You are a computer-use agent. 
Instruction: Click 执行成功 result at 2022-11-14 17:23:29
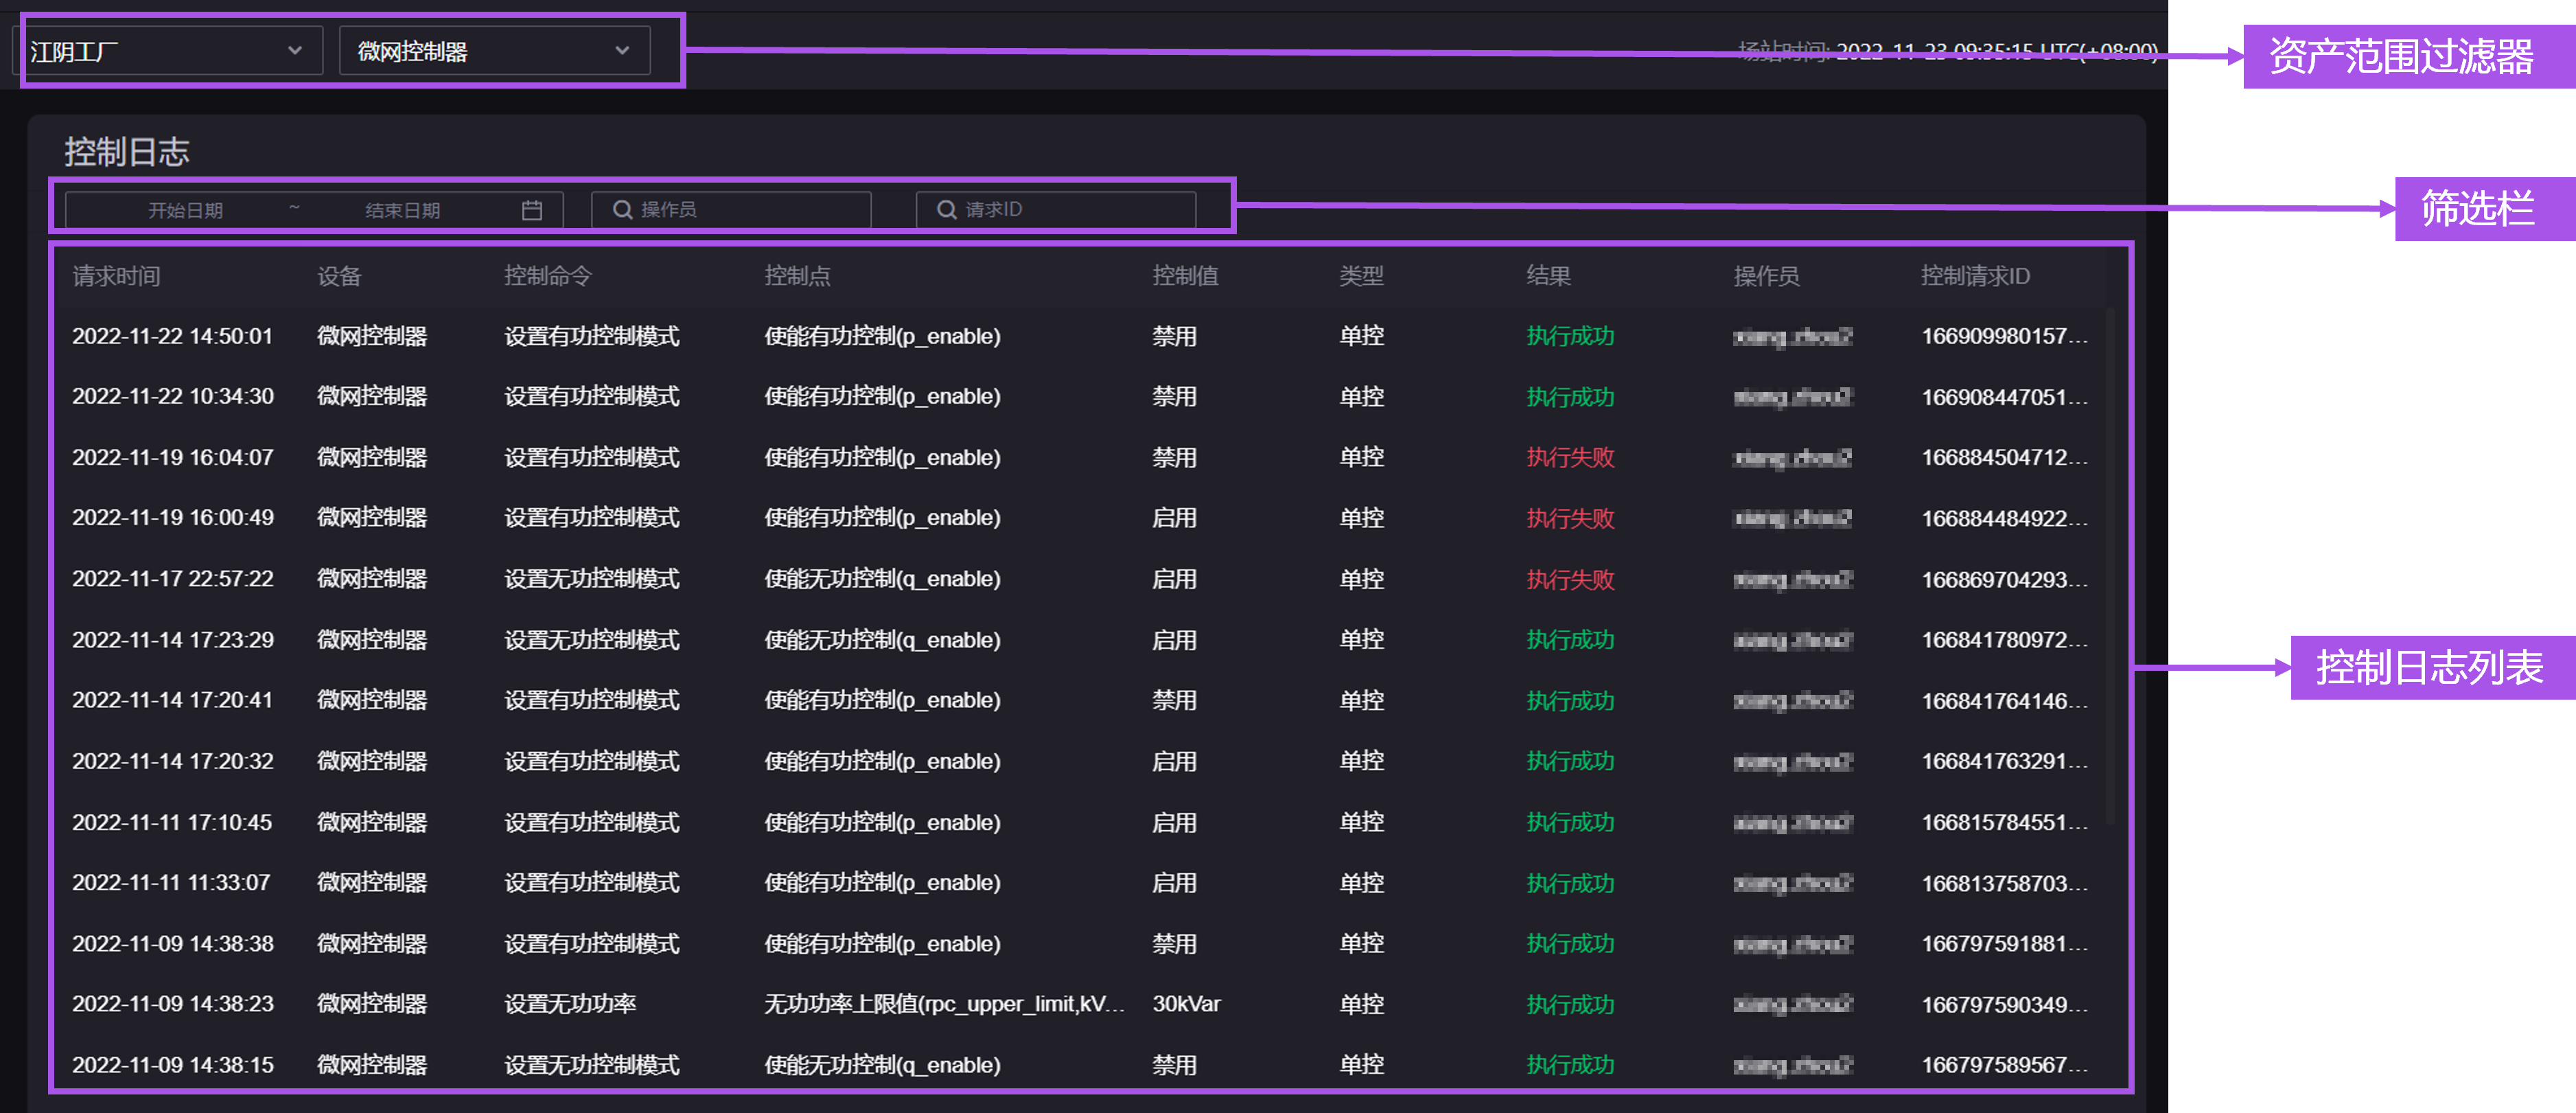pos(1570,640)
